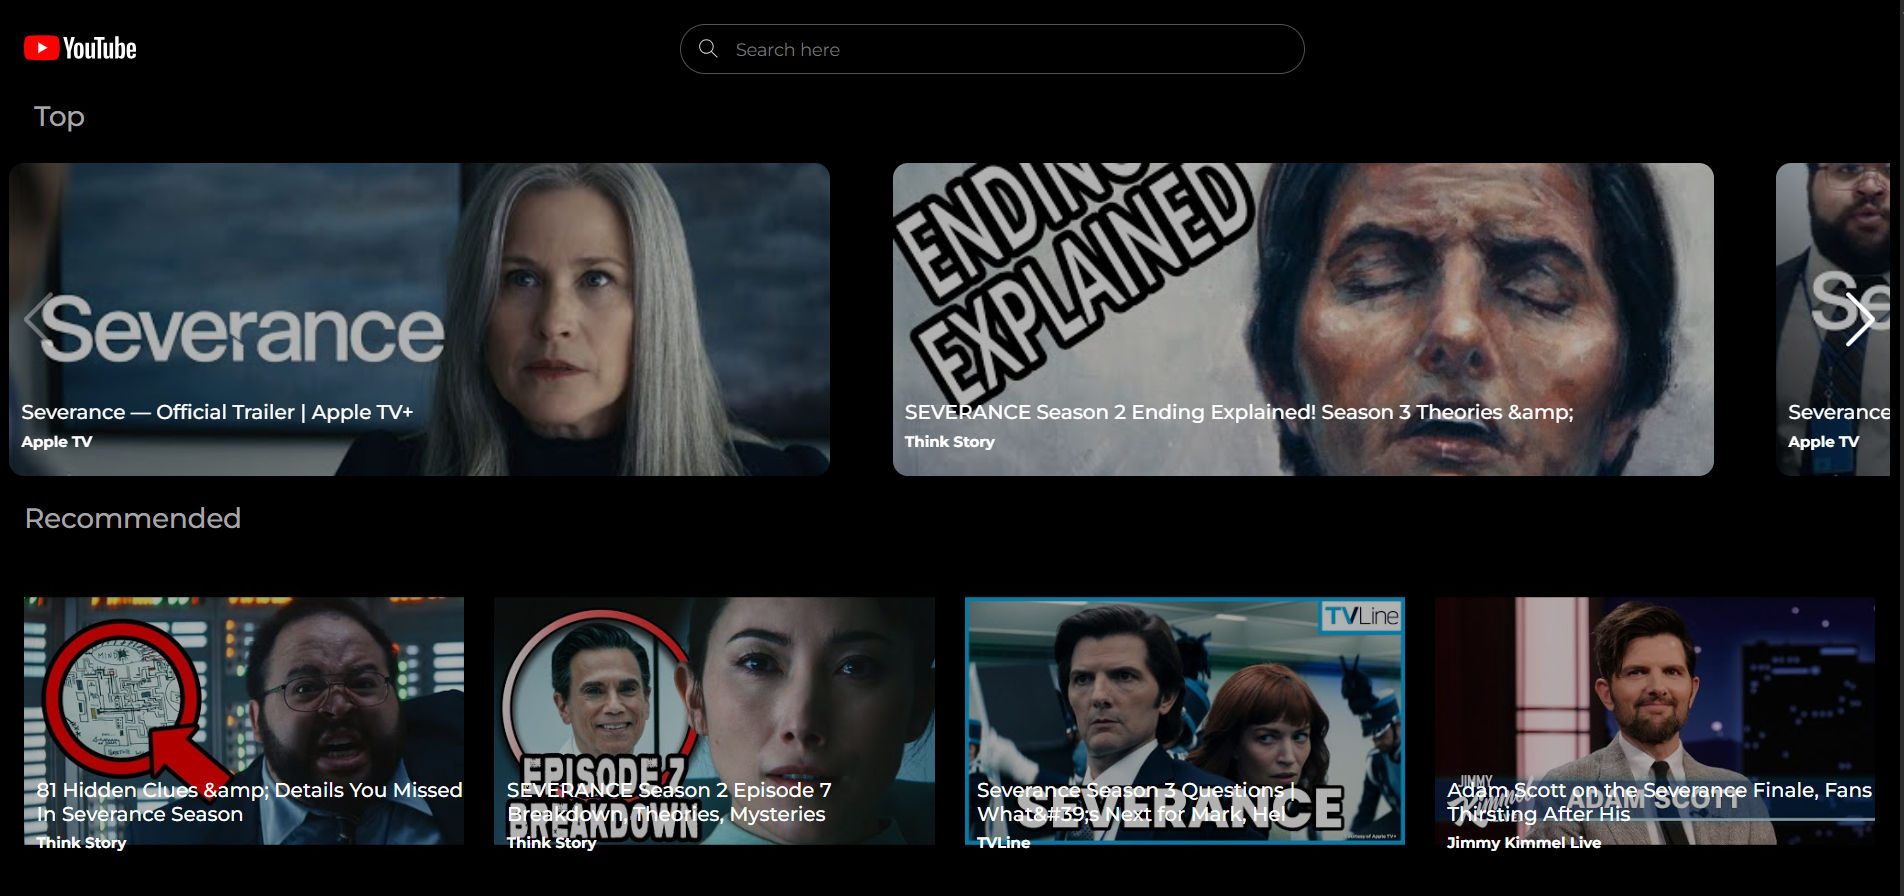Advance carousel with next arrow
The width and height of the screenshot is (1904, 896).
pos(1859,319)
